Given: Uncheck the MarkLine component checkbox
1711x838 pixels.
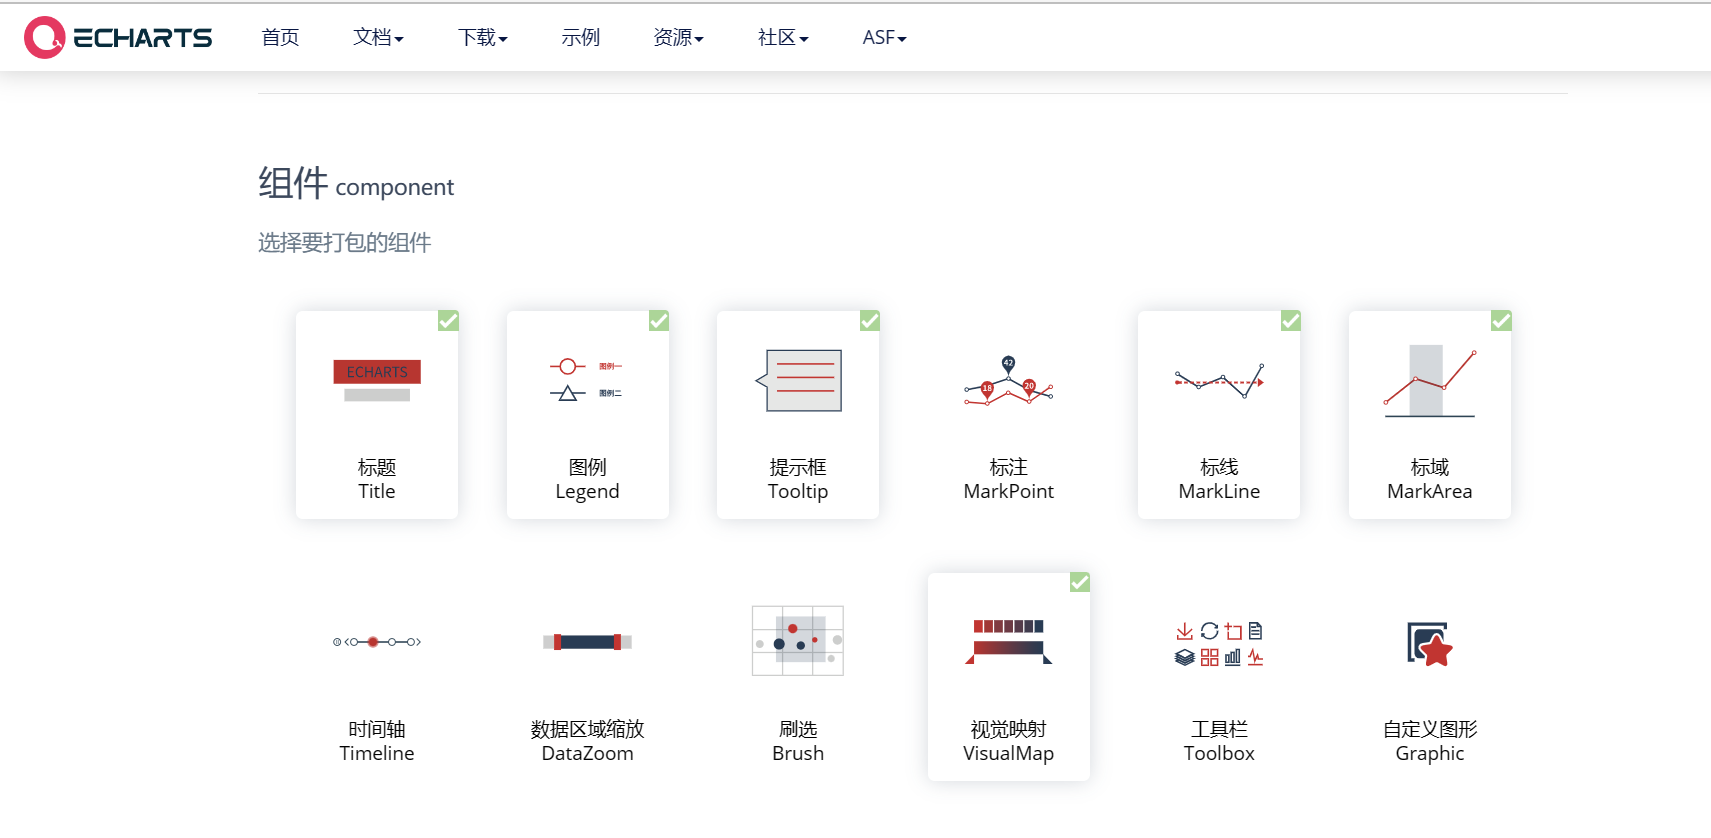Looking at the screenshot, I should pyautogui.click(x=1290, y=320).
